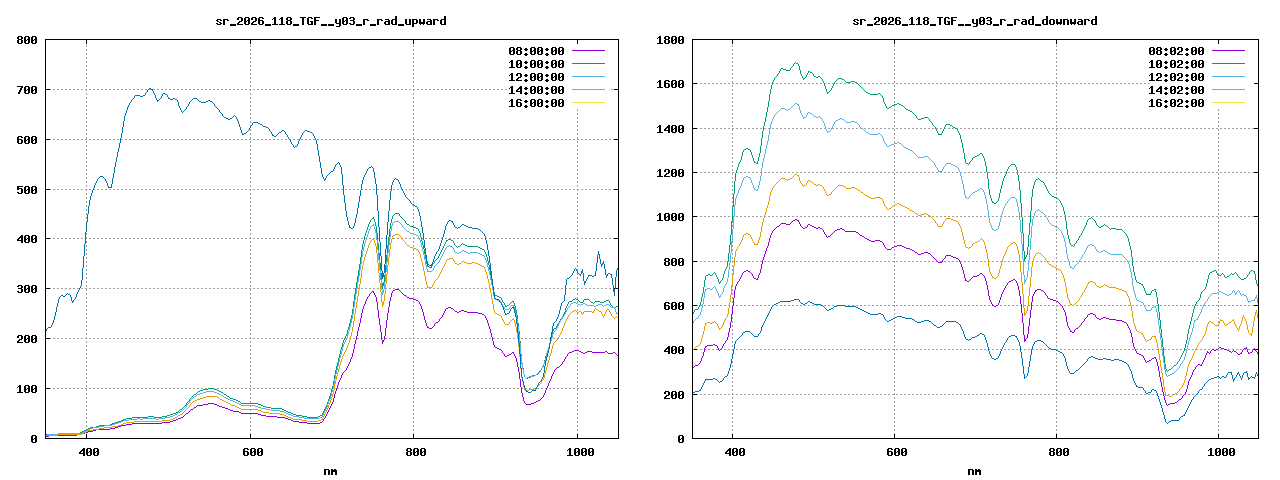The width and height of the screenshot is (1280, 480).
Task: Click the 14:02:00 legend entry text
Action: tap(1176, 90)
